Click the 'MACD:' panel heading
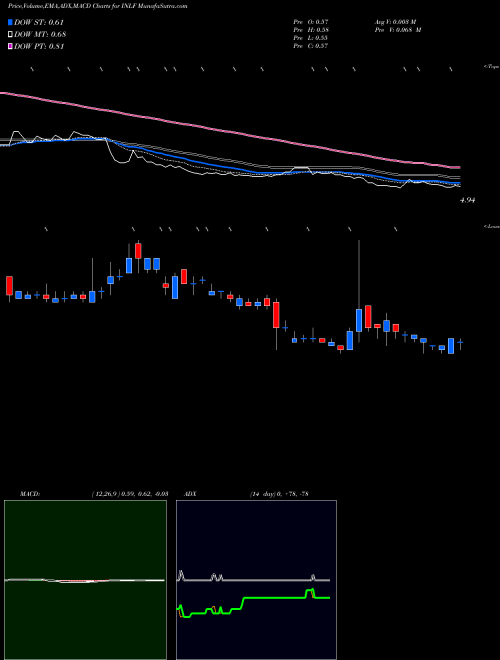 click(29, 494)
